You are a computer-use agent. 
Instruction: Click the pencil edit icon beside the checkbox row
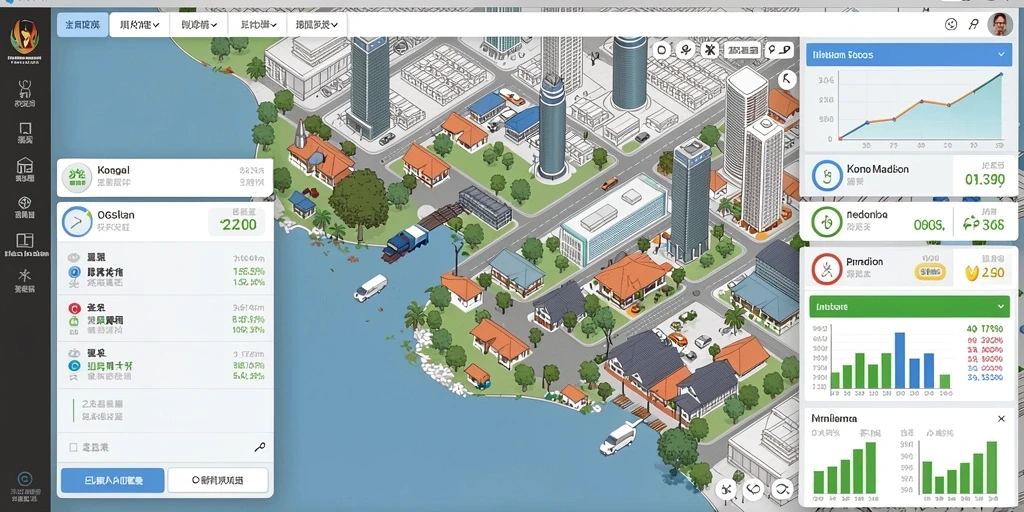click(259, 447)
